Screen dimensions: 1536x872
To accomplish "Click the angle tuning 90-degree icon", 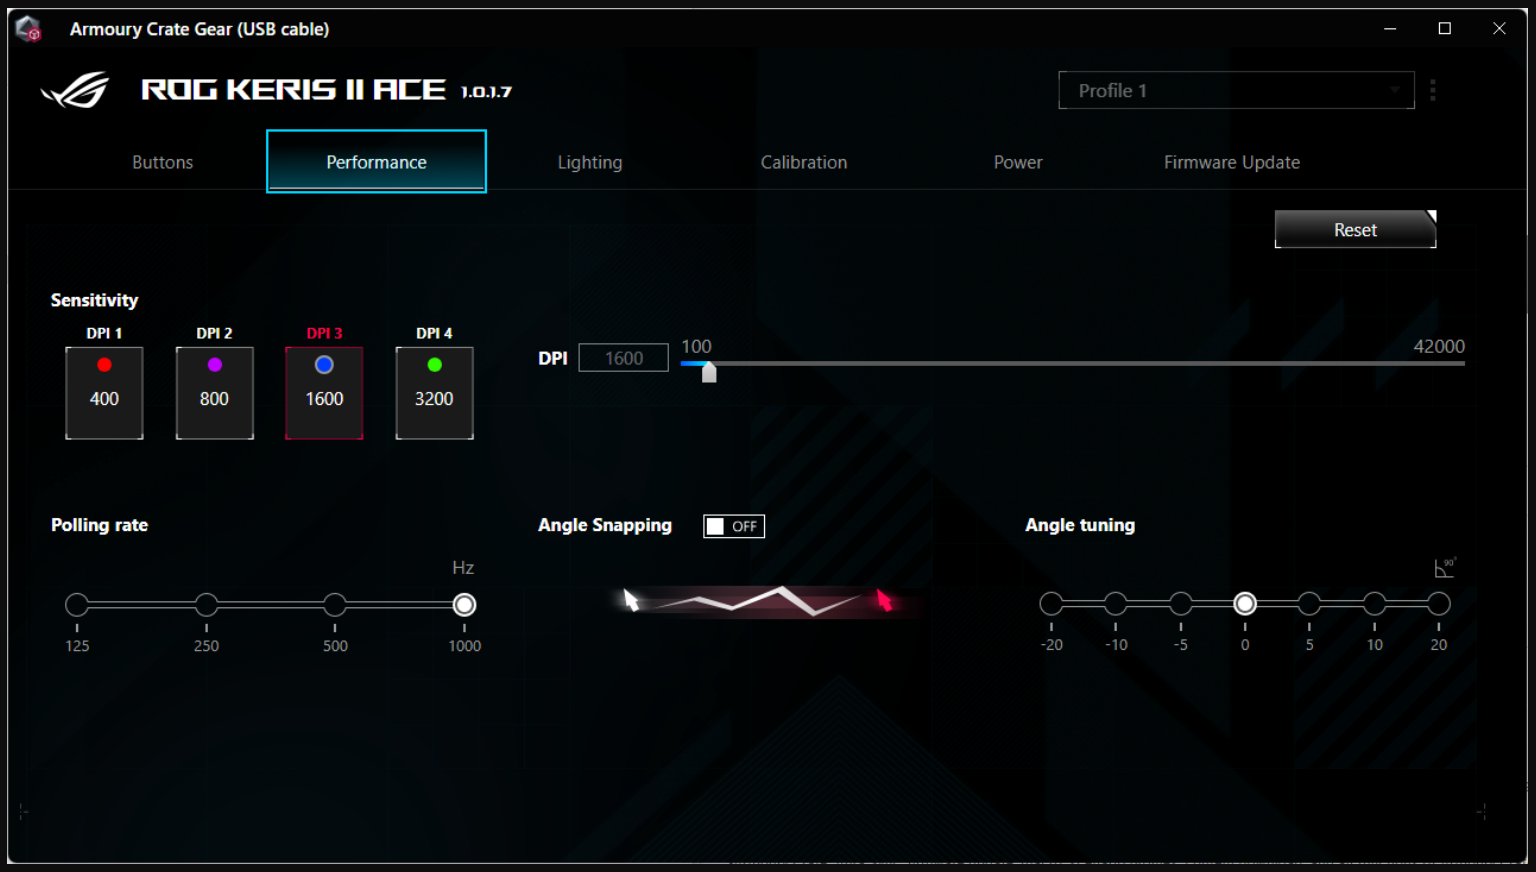I will 1445,567.
